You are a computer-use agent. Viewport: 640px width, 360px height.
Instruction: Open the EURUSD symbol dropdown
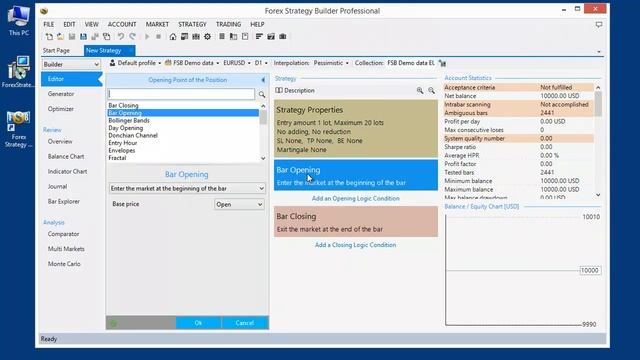click(237, 63)
